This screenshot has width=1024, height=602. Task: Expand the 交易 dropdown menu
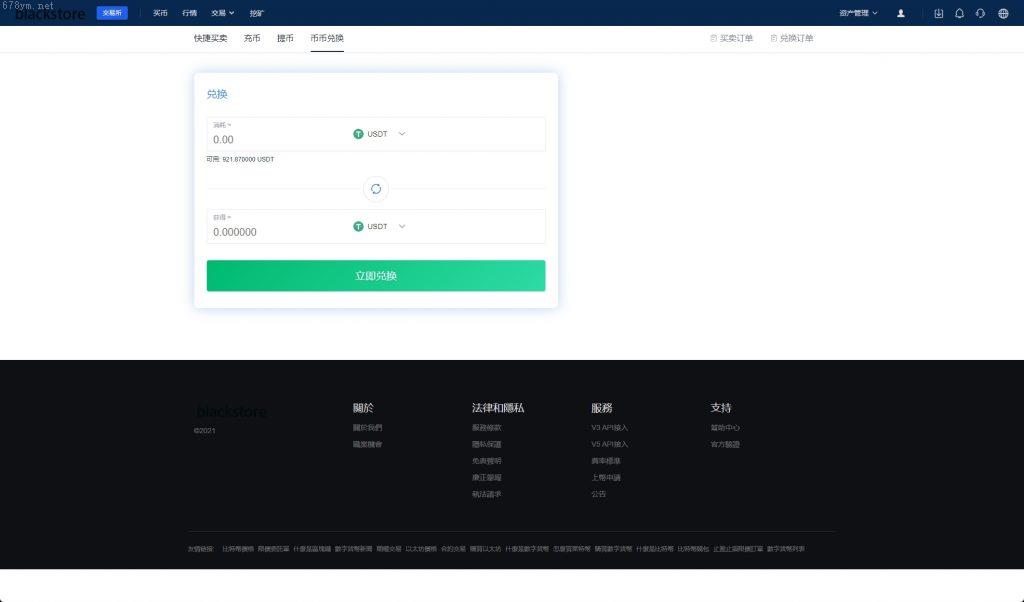point(223,13)
